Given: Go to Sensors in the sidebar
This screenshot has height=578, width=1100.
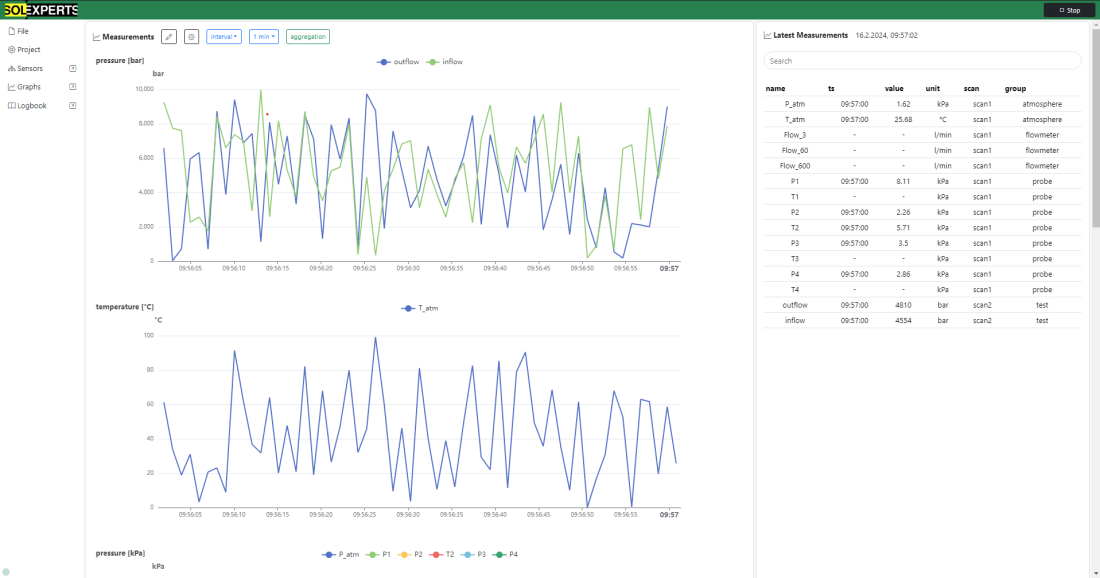Looking at the screenshot, I should [x=25, y=69].
